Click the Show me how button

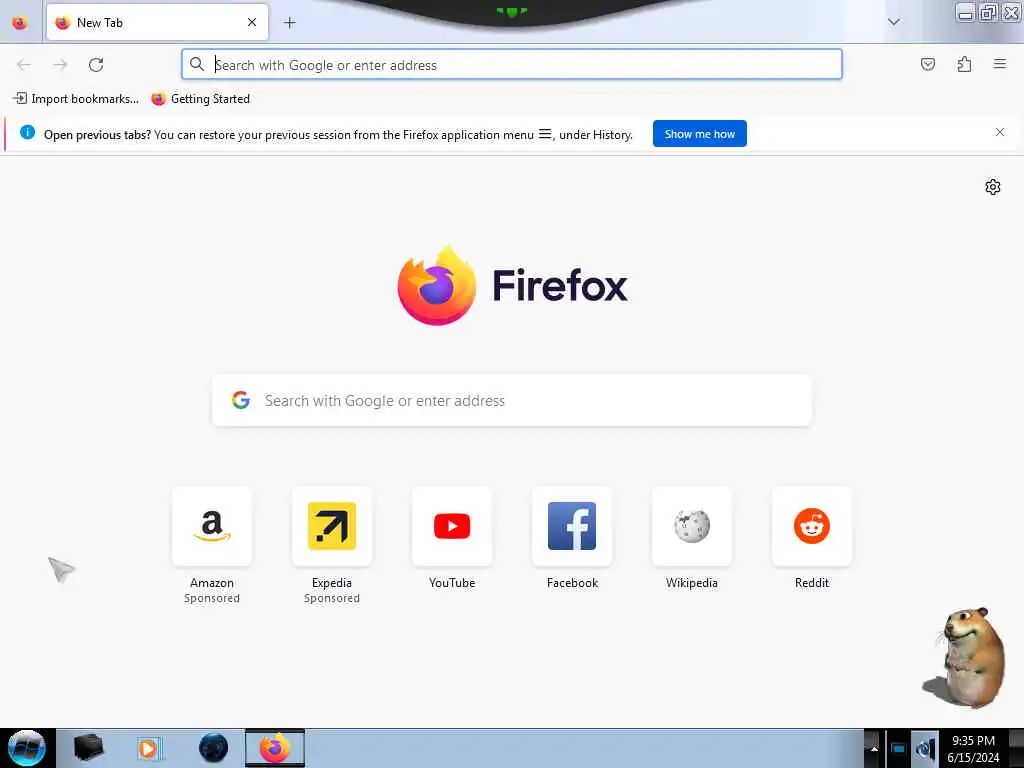click(699, 134)
